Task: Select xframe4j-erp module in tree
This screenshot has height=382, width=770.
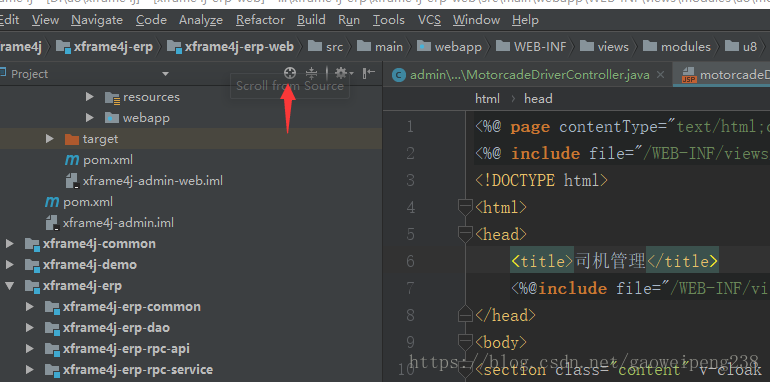Action: click(x=73, y=286)
